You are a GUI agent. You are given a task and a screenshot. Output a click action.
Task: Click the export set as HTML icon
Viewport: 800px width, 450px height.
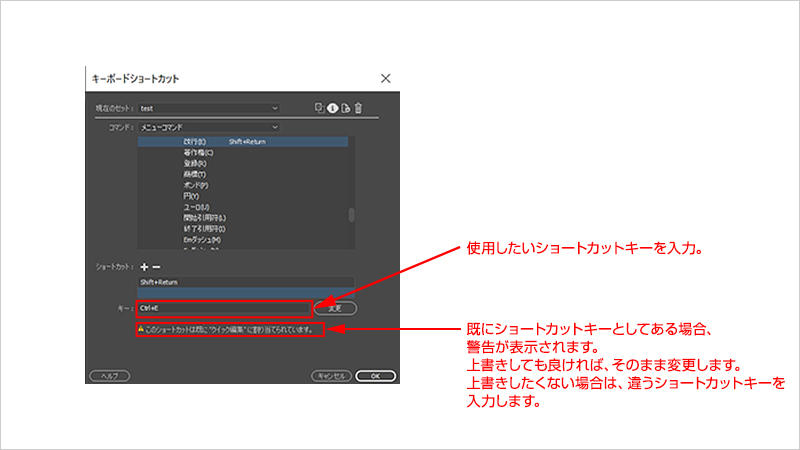346,108
